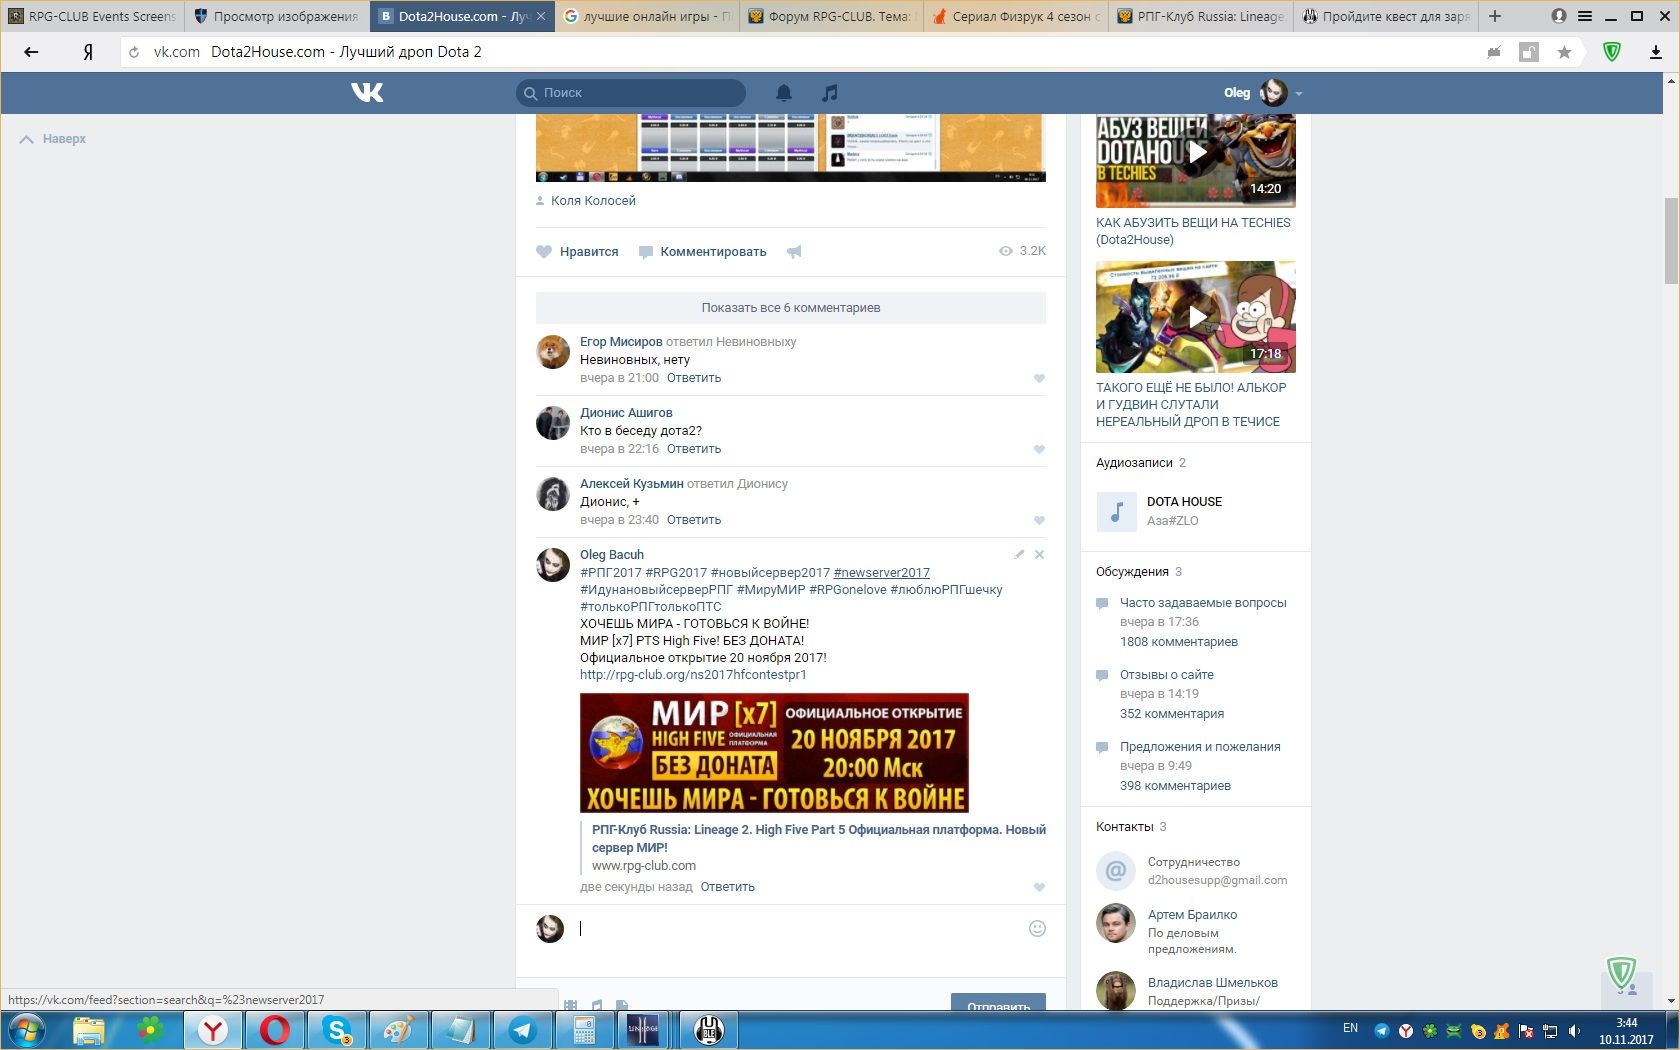This screenshot has width=1680, height=1050.
Task: Click Комментировать under the post
Action: click(702, 251)
